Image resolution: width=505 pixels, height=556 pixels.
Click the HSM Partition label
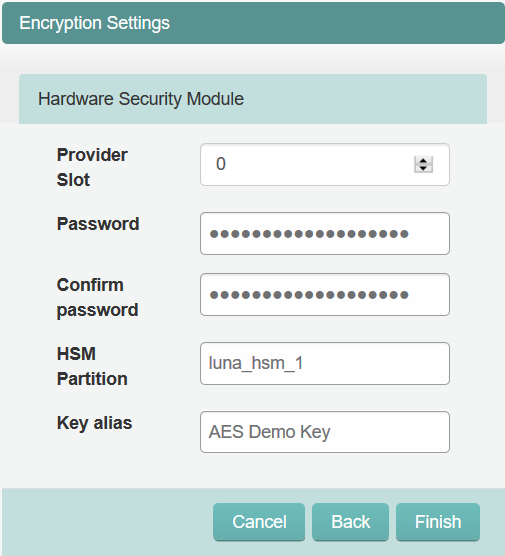tap(92, 366)
